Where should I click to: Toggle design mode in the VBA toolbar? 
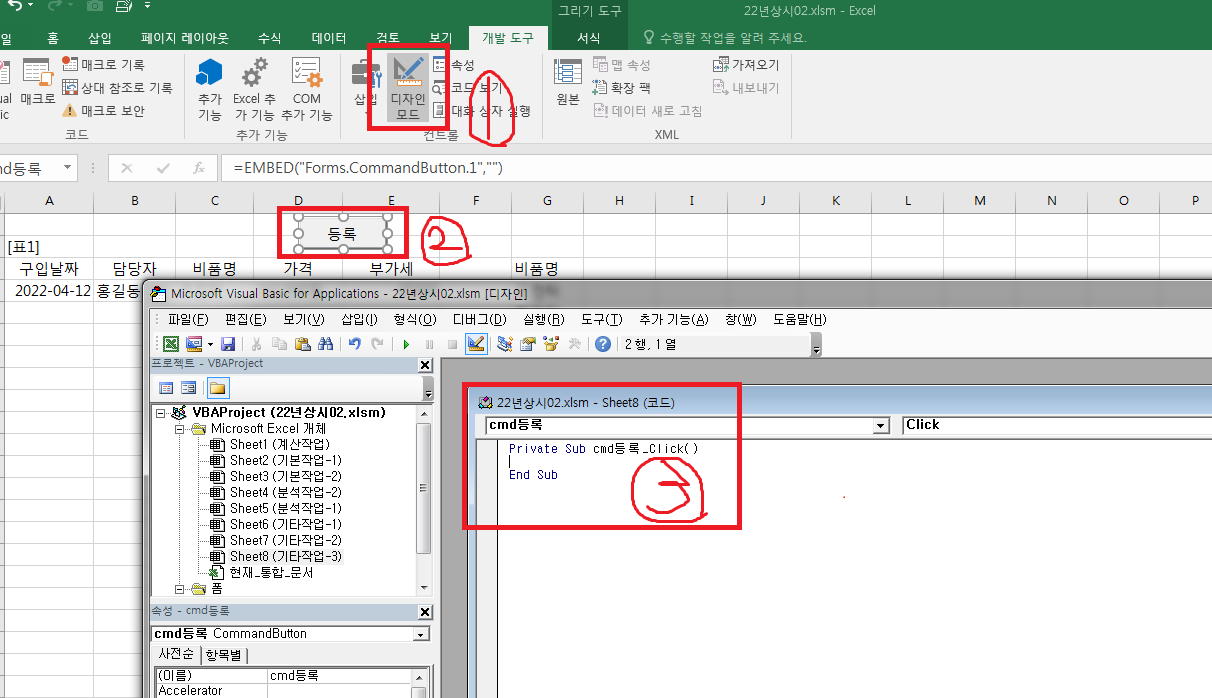pyautogui.click(x=476, y=344)
